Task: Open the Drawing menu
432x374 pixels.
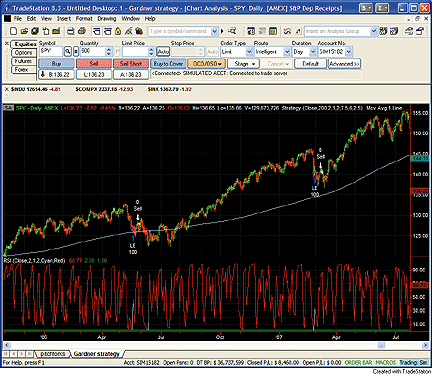Action: (107, 19)
